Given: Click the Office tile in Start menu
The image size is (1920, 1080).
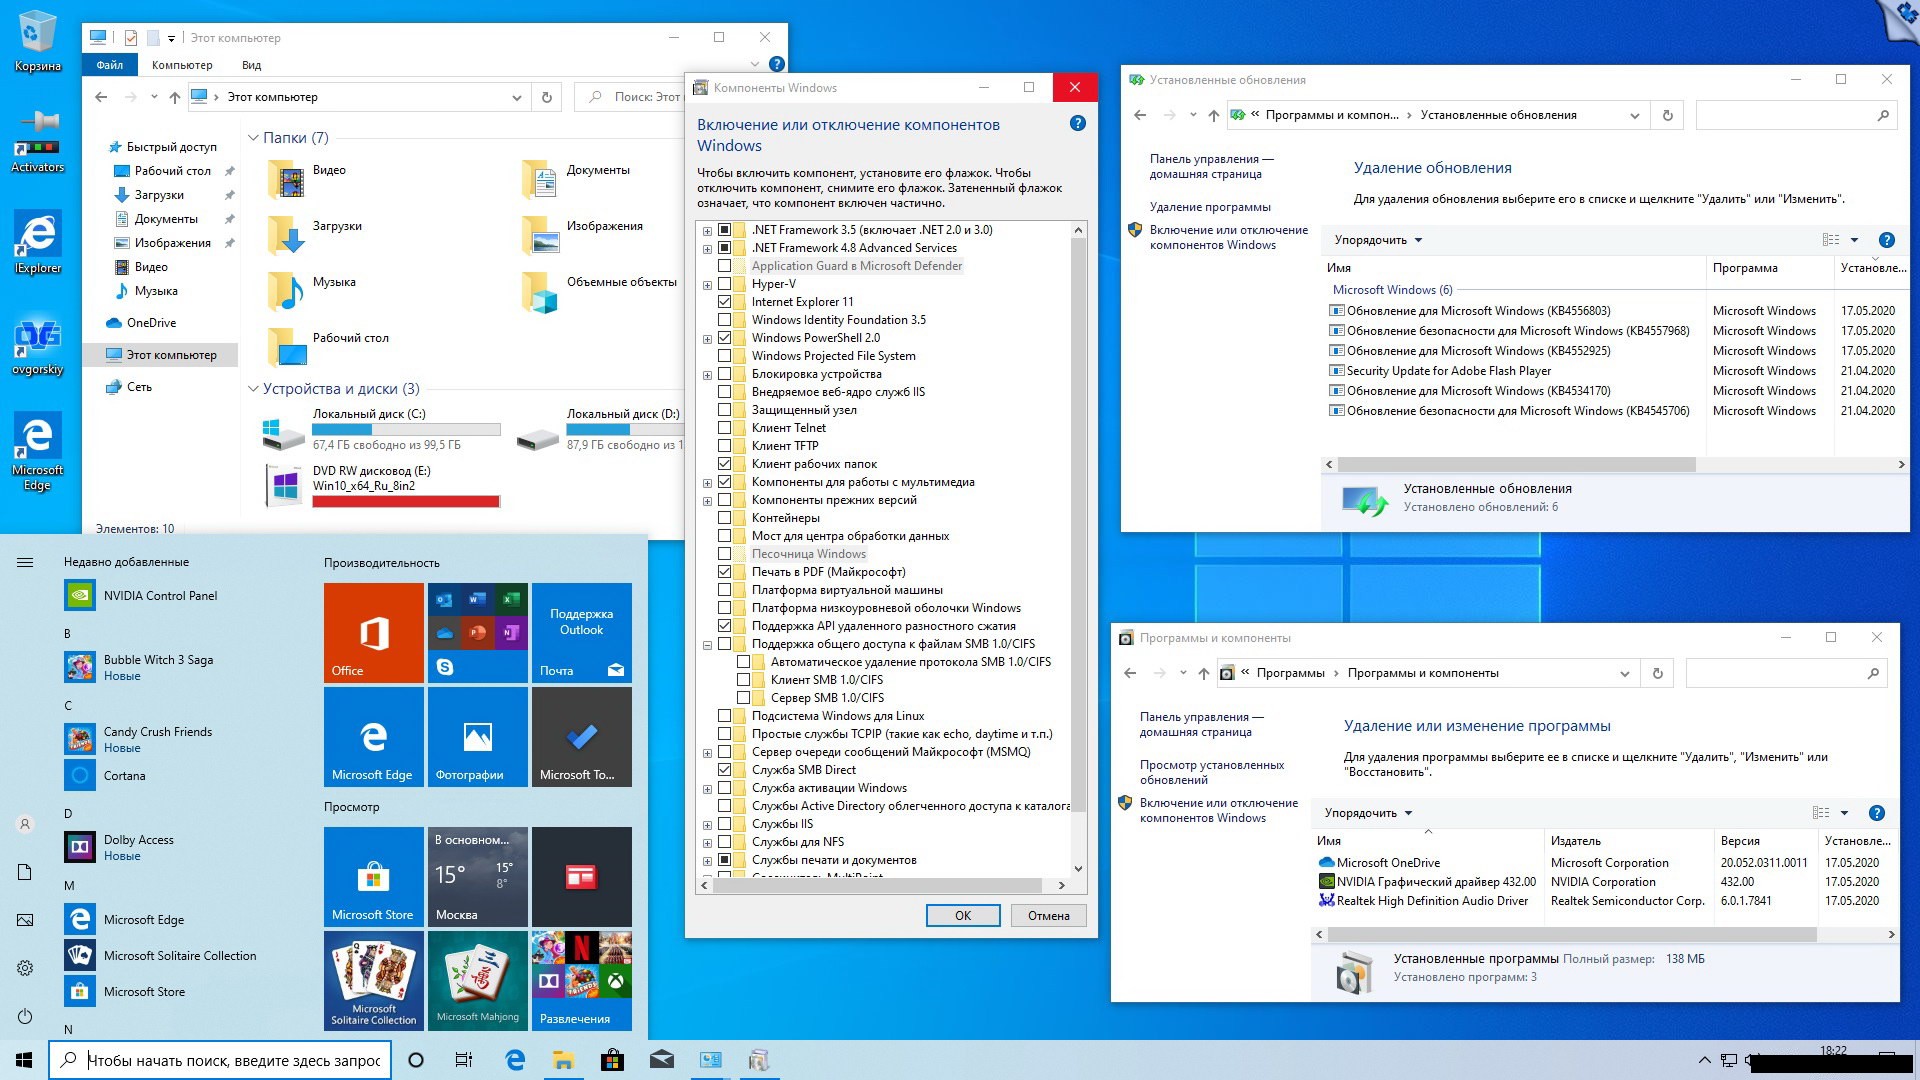Looking at the screenshot, I should tap(373, 632).
